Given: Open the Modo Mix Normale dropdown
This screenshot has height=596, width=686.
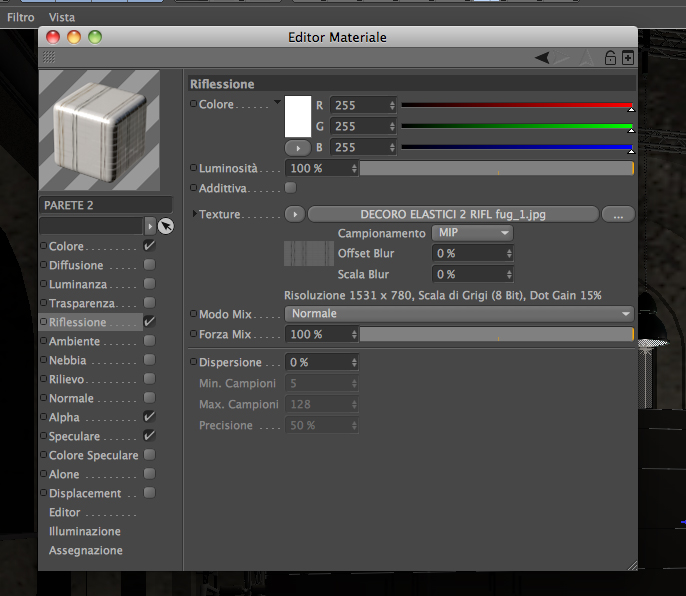Looking at the screenshot, I should coord(459,314).
